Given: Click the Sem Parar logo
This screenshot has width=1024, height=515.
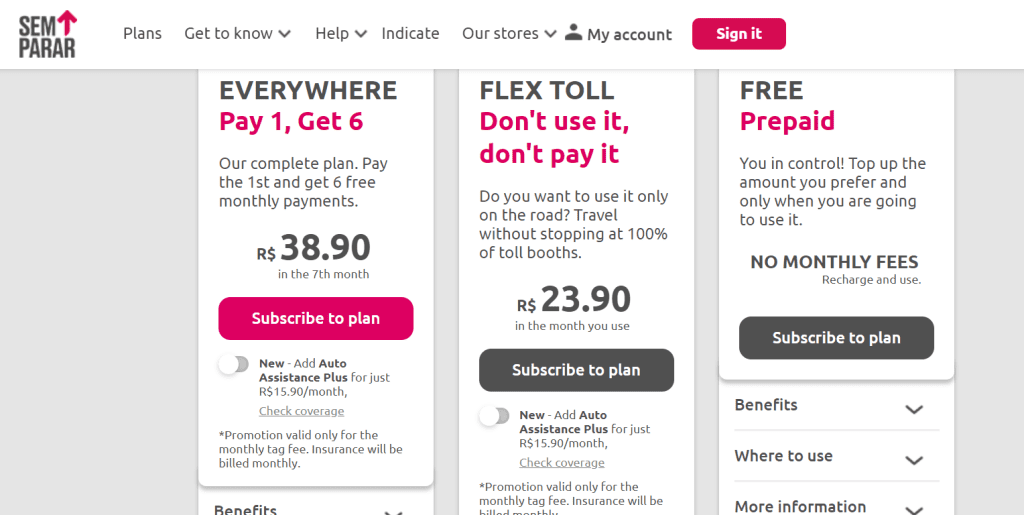Looking at the screenshot, I should pos(47,34).
